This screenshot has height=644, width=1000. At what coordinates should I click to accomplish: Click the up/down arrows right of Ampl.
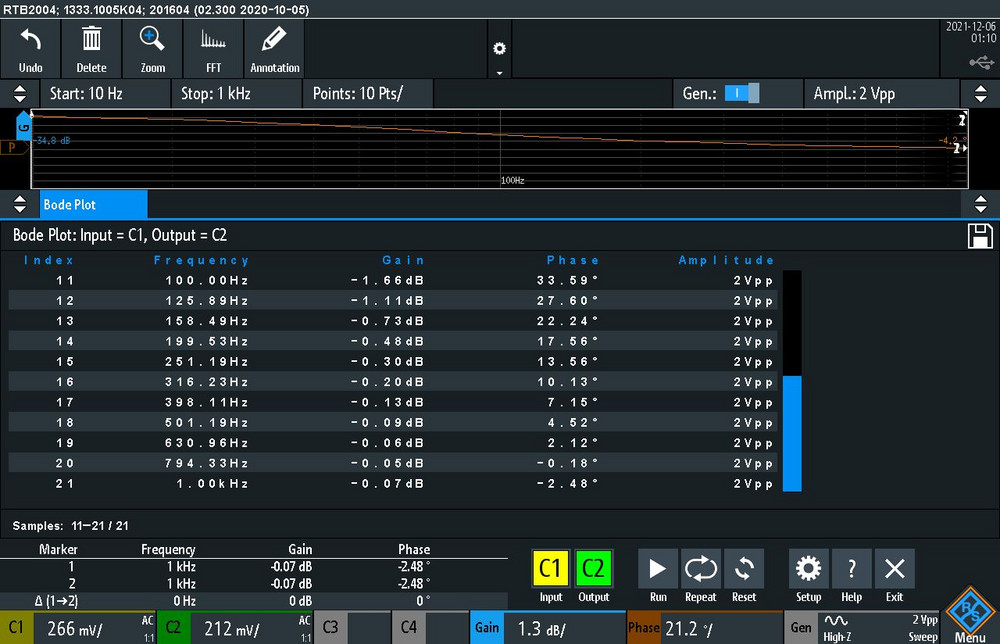click(980, 94)
